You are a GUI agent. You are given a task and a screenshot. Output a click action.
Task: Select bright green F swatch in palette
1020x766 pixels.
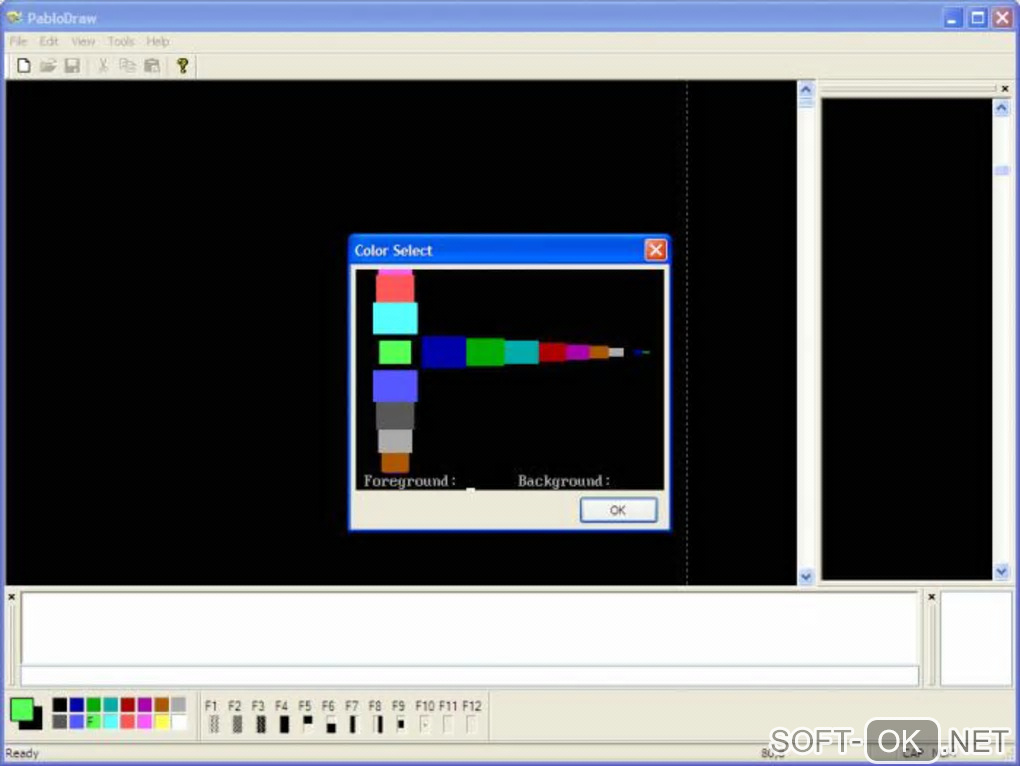(x=94, y=721)
